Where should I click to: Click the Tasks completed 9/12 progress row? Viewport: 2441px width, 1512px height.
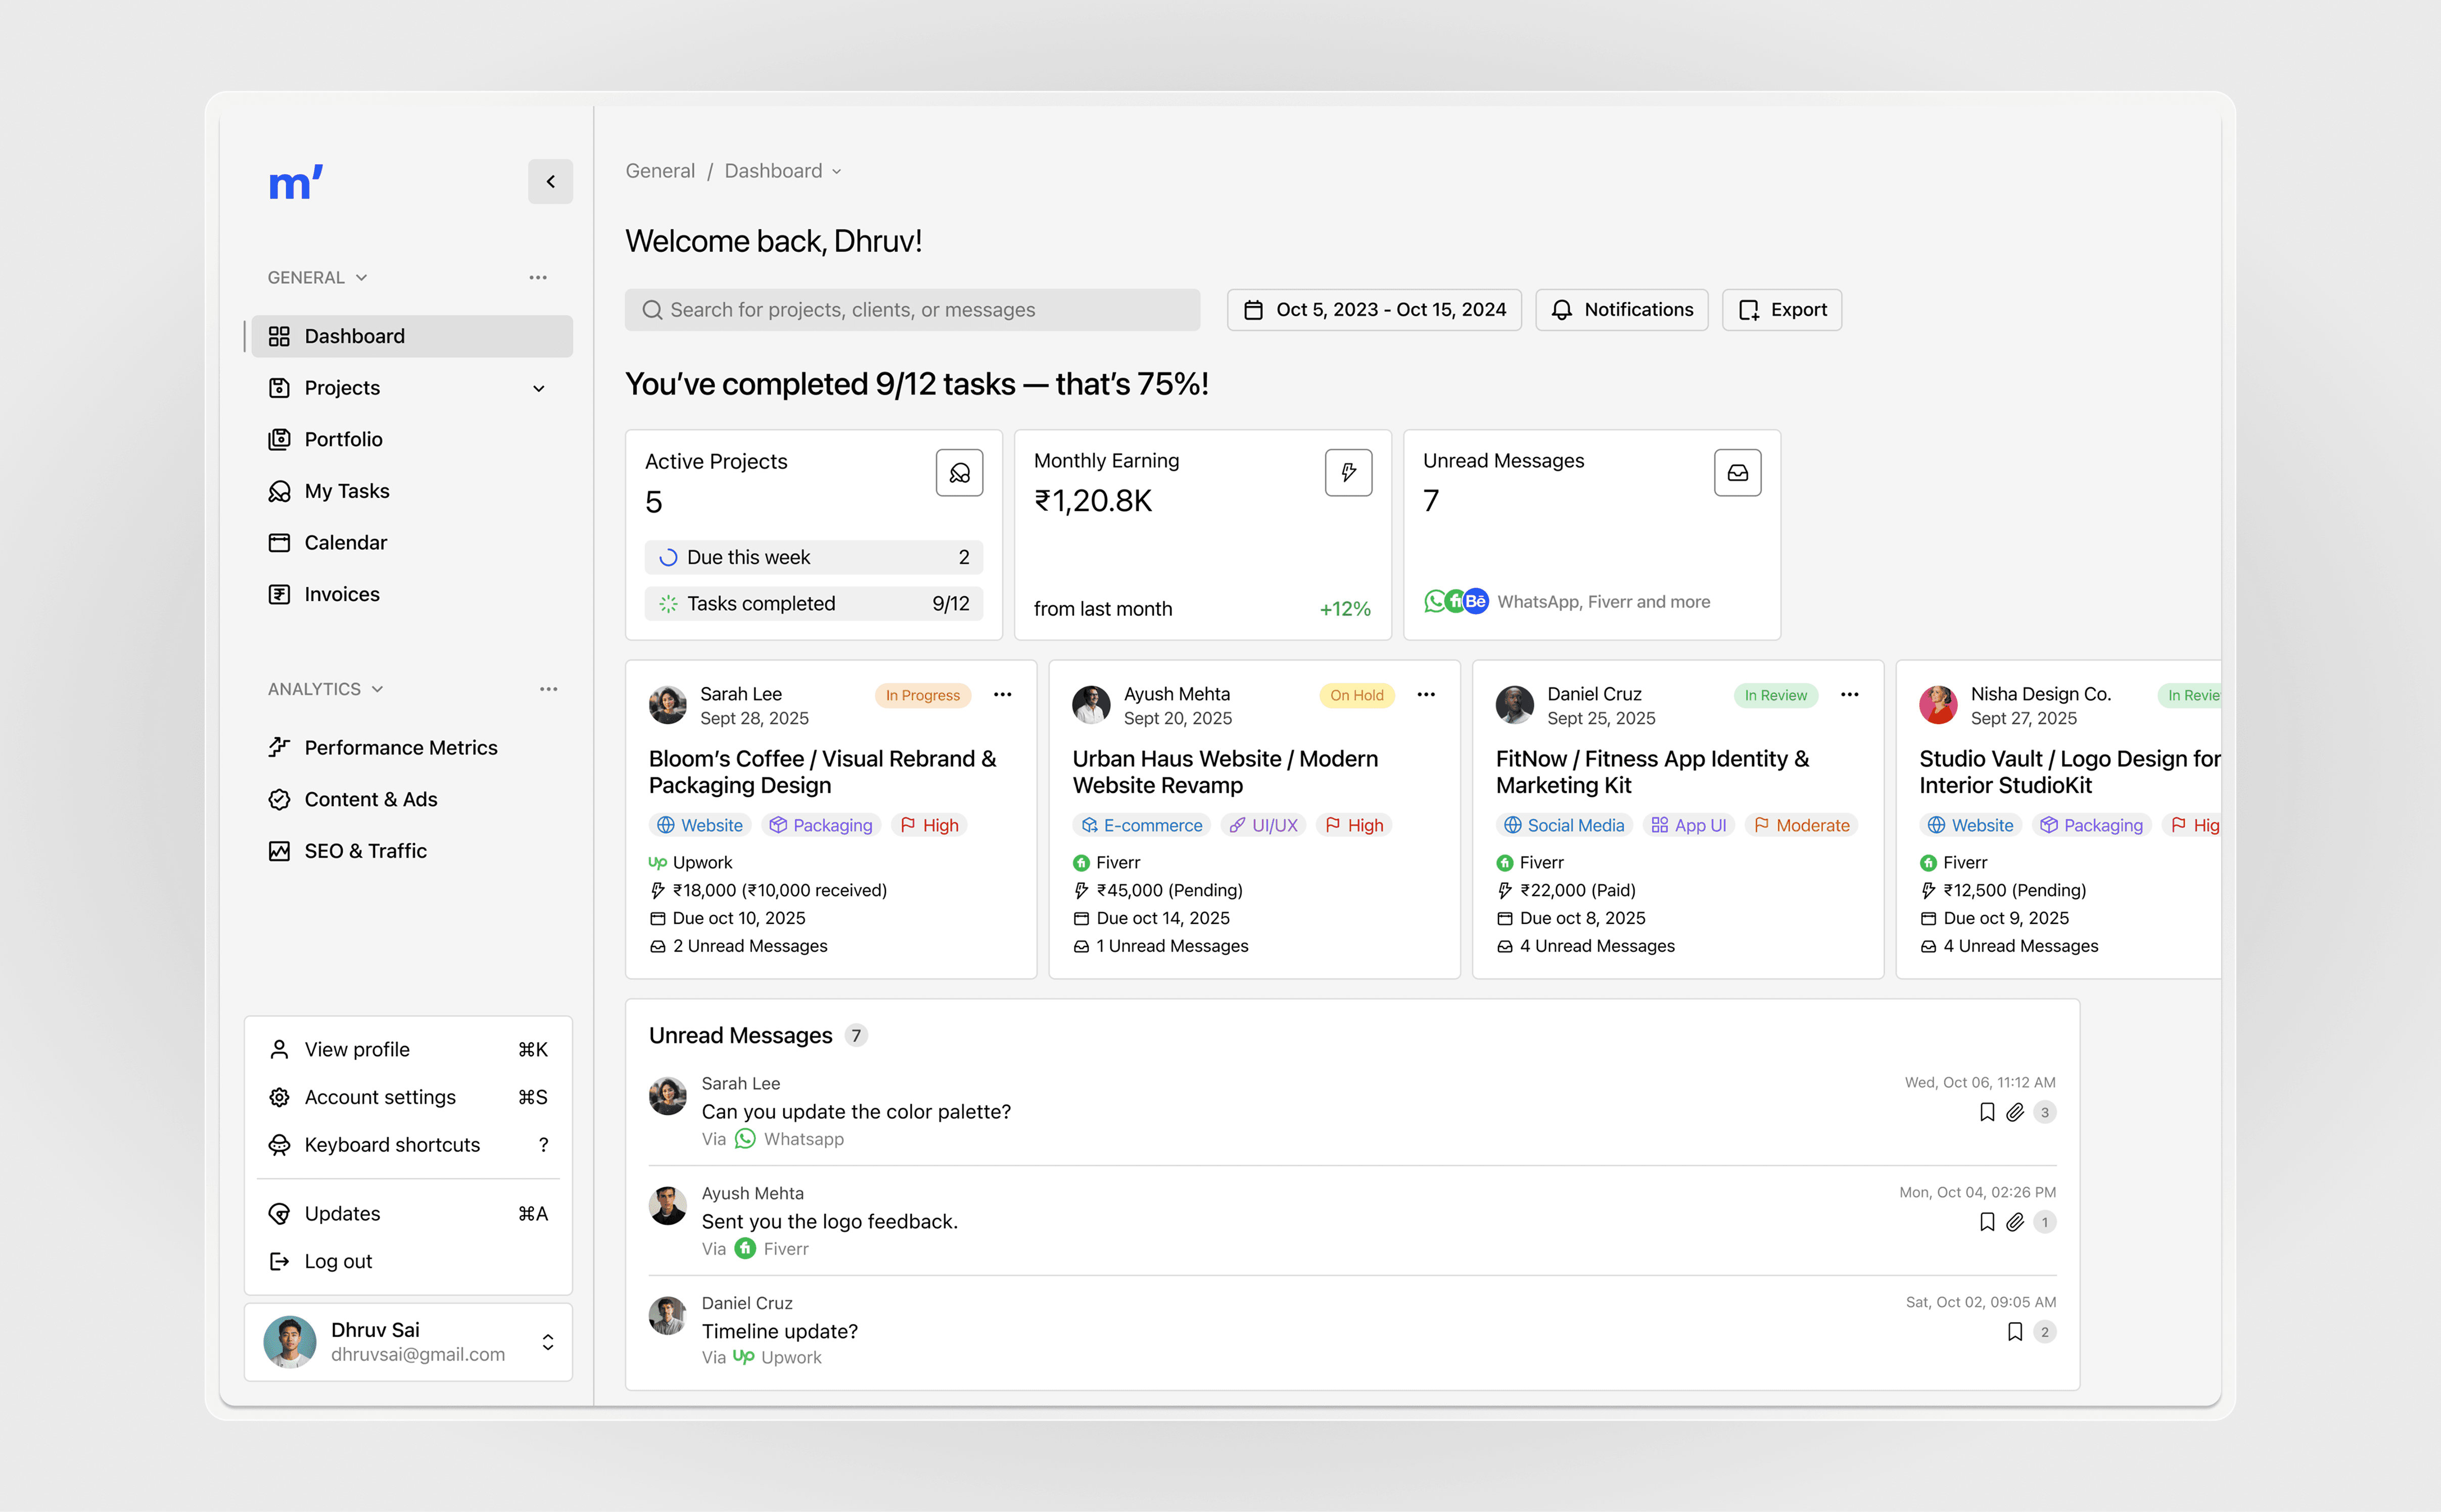pos(813,603)
